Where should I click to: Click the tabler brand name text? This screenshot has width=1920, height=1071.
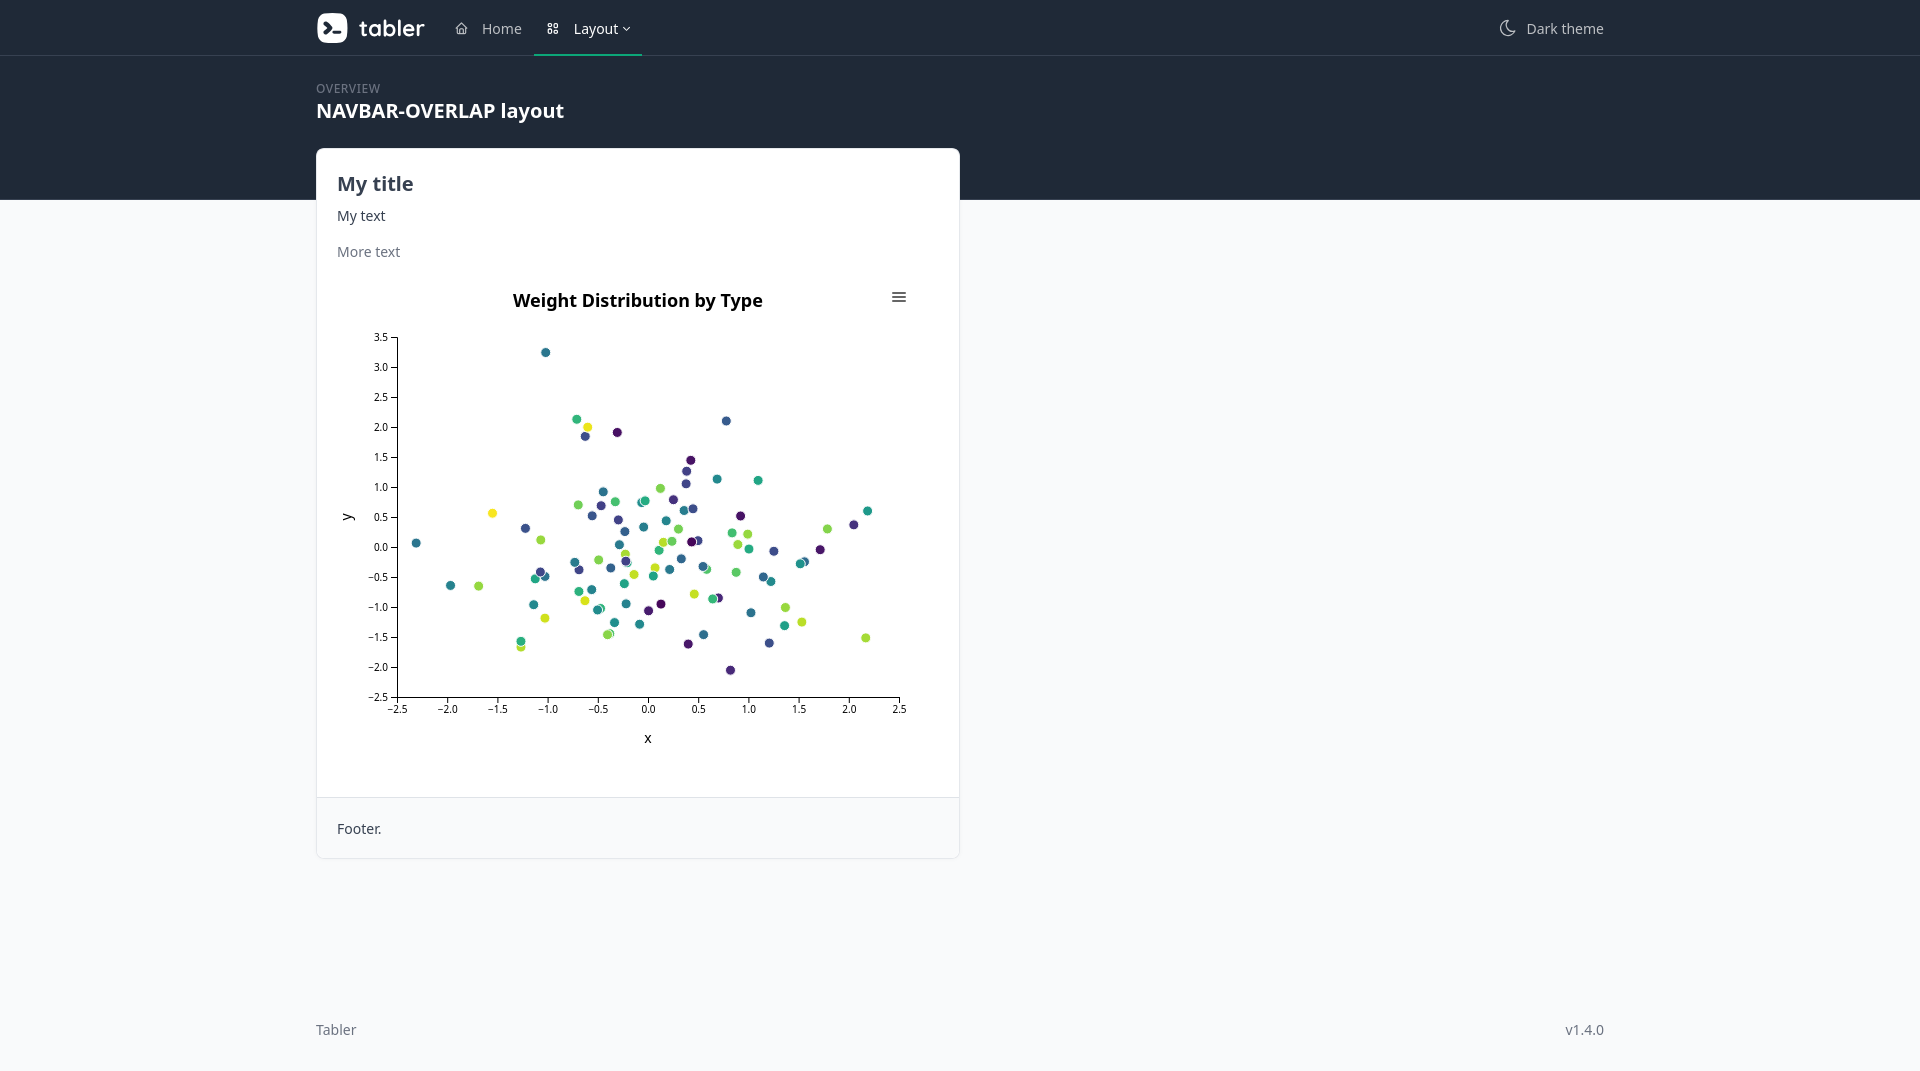pos(391,28)
